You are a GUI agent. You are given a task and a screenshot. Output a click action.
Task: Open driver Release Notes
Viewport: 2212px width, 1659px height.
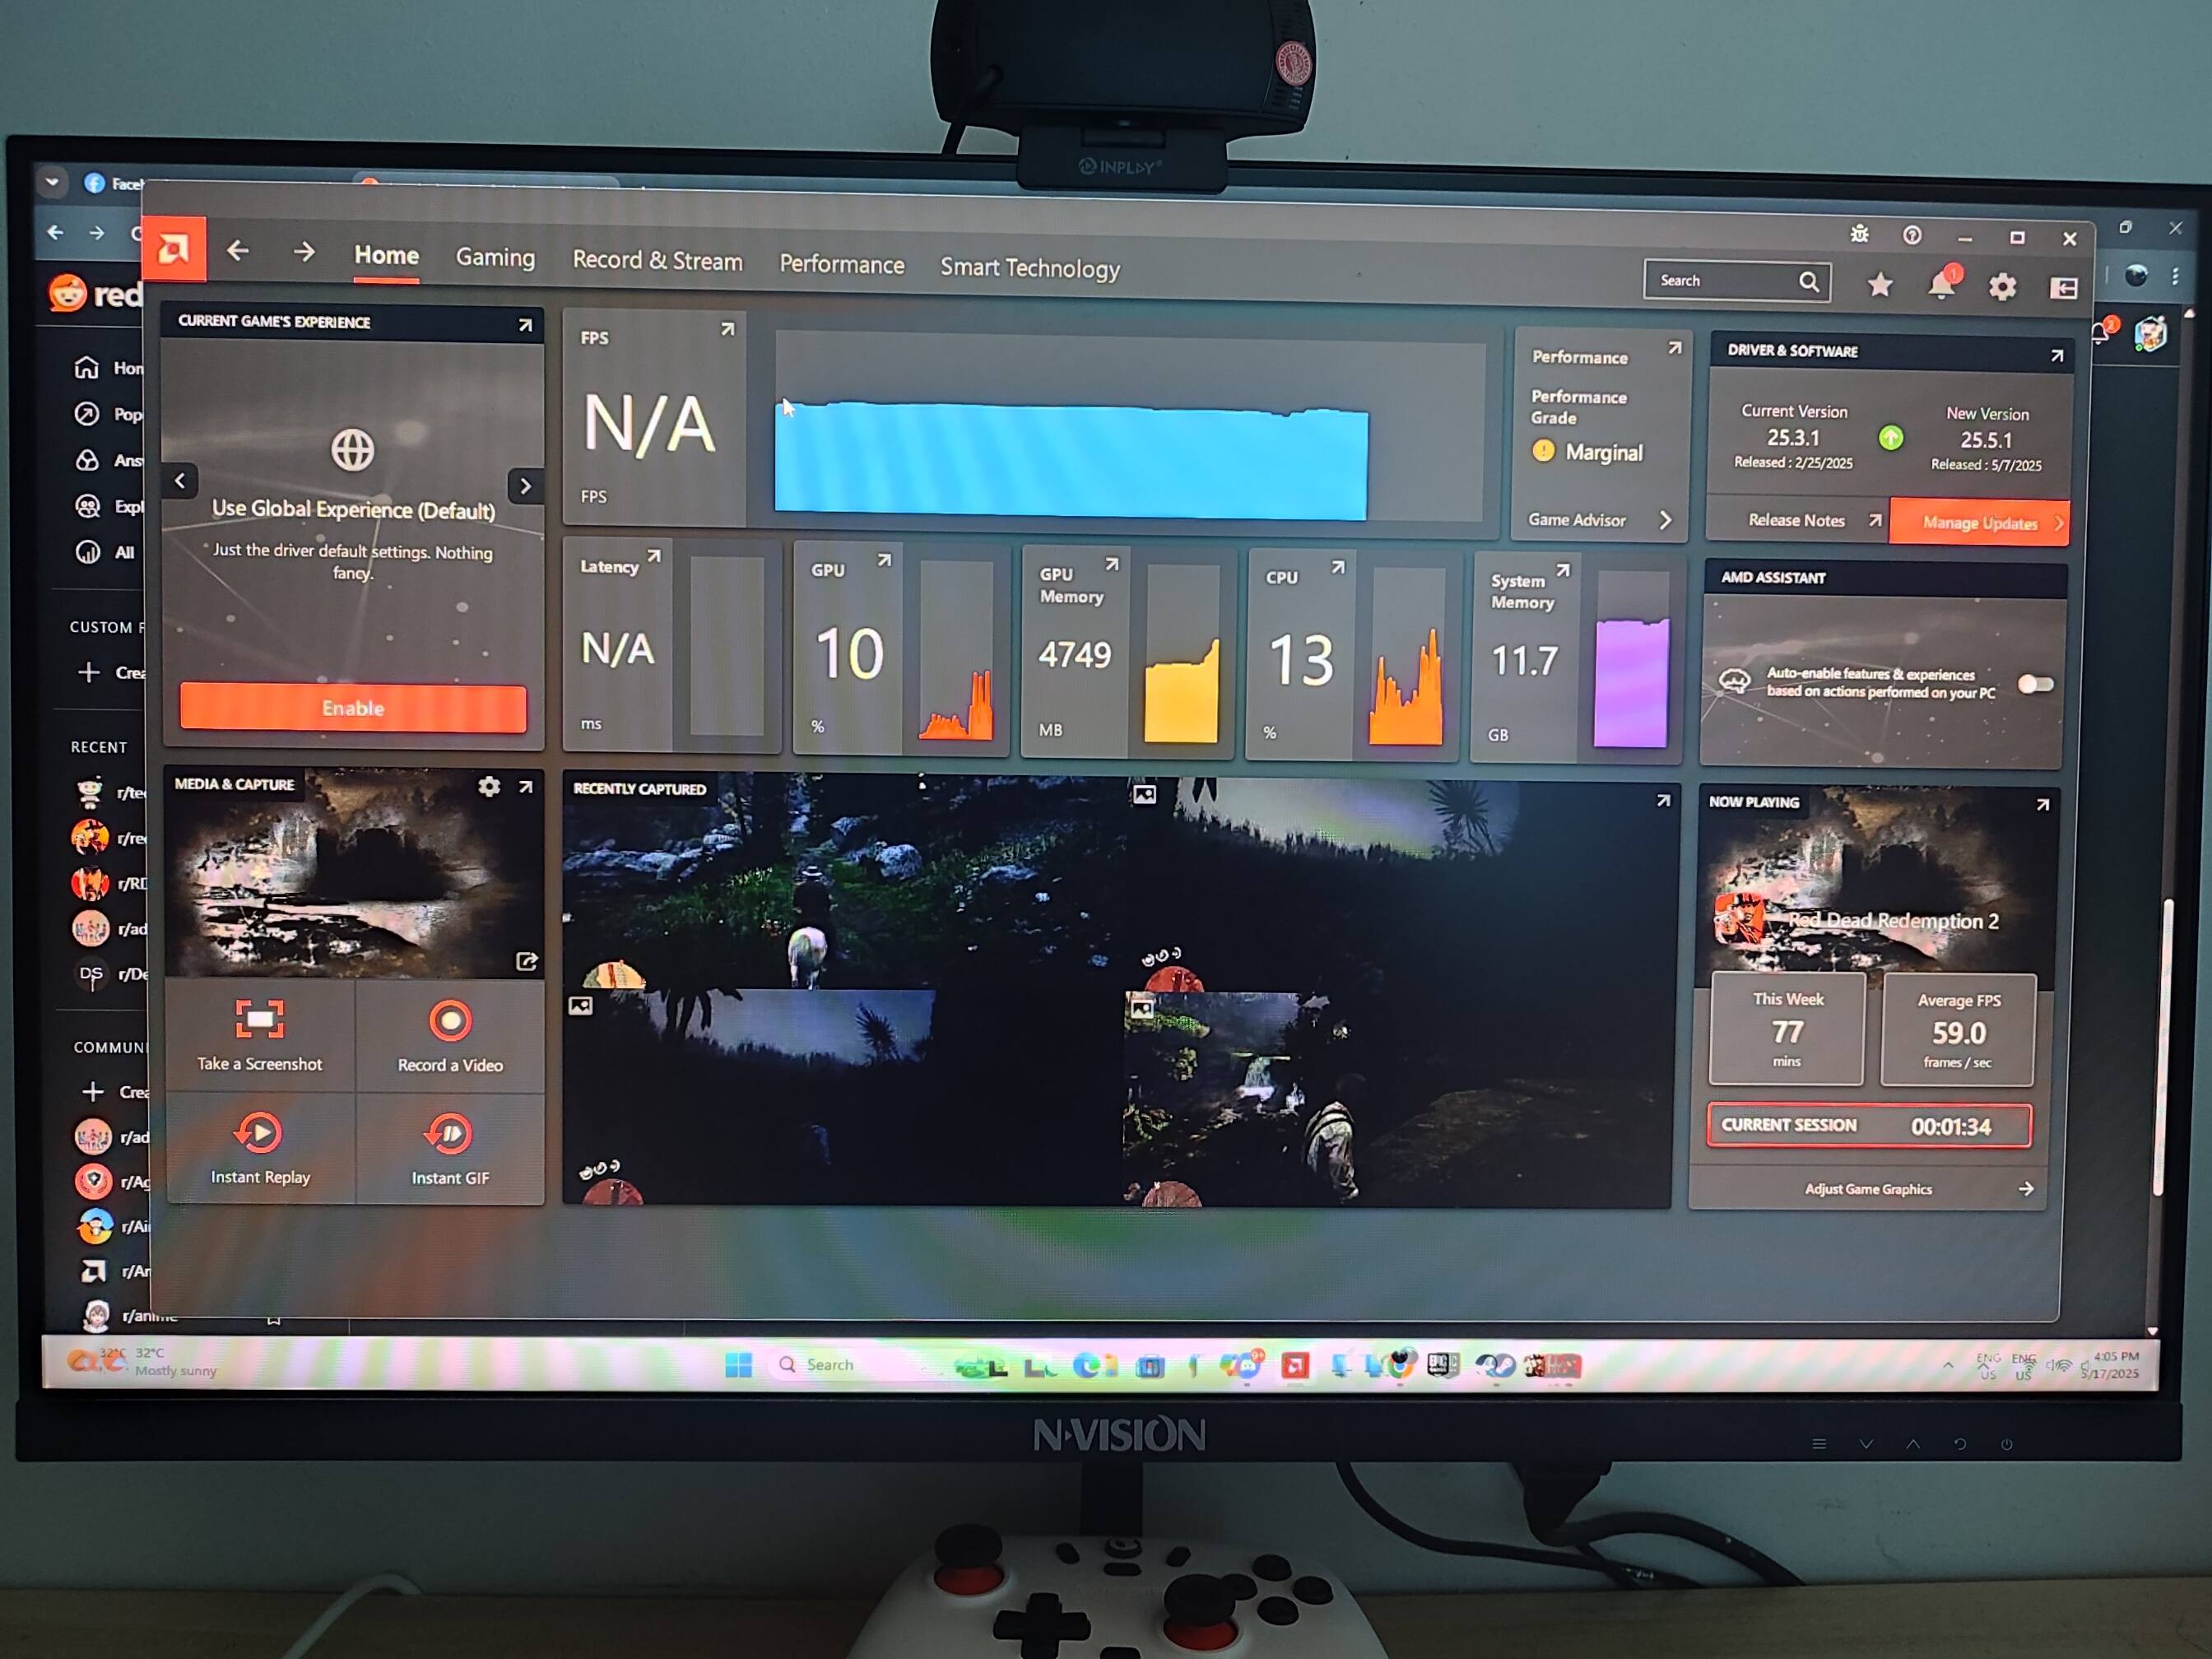click(x=1799, y=520)
